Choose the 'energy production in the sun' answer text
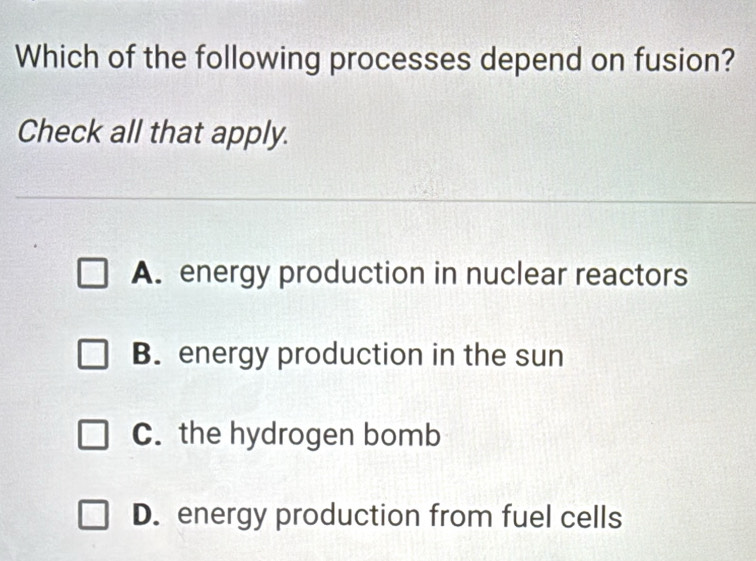Viewport: 756px width, 561px height. (x=371, y=355)
